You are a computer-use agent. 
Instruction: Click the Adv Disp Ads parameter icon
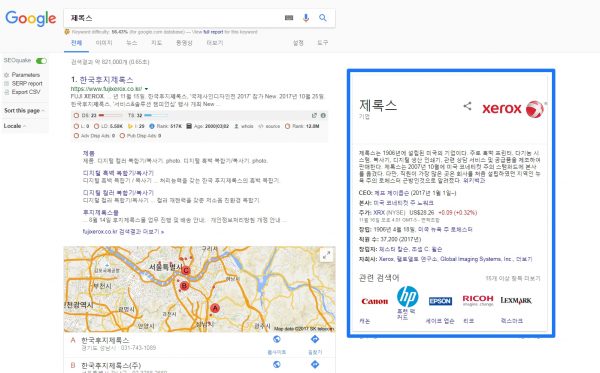click(76, 136)
